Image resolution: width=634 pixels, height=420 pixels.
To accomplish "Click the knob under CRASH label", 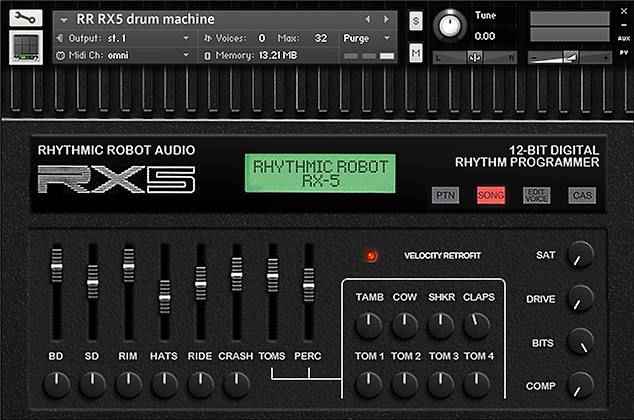I will (x=237, y=385).
